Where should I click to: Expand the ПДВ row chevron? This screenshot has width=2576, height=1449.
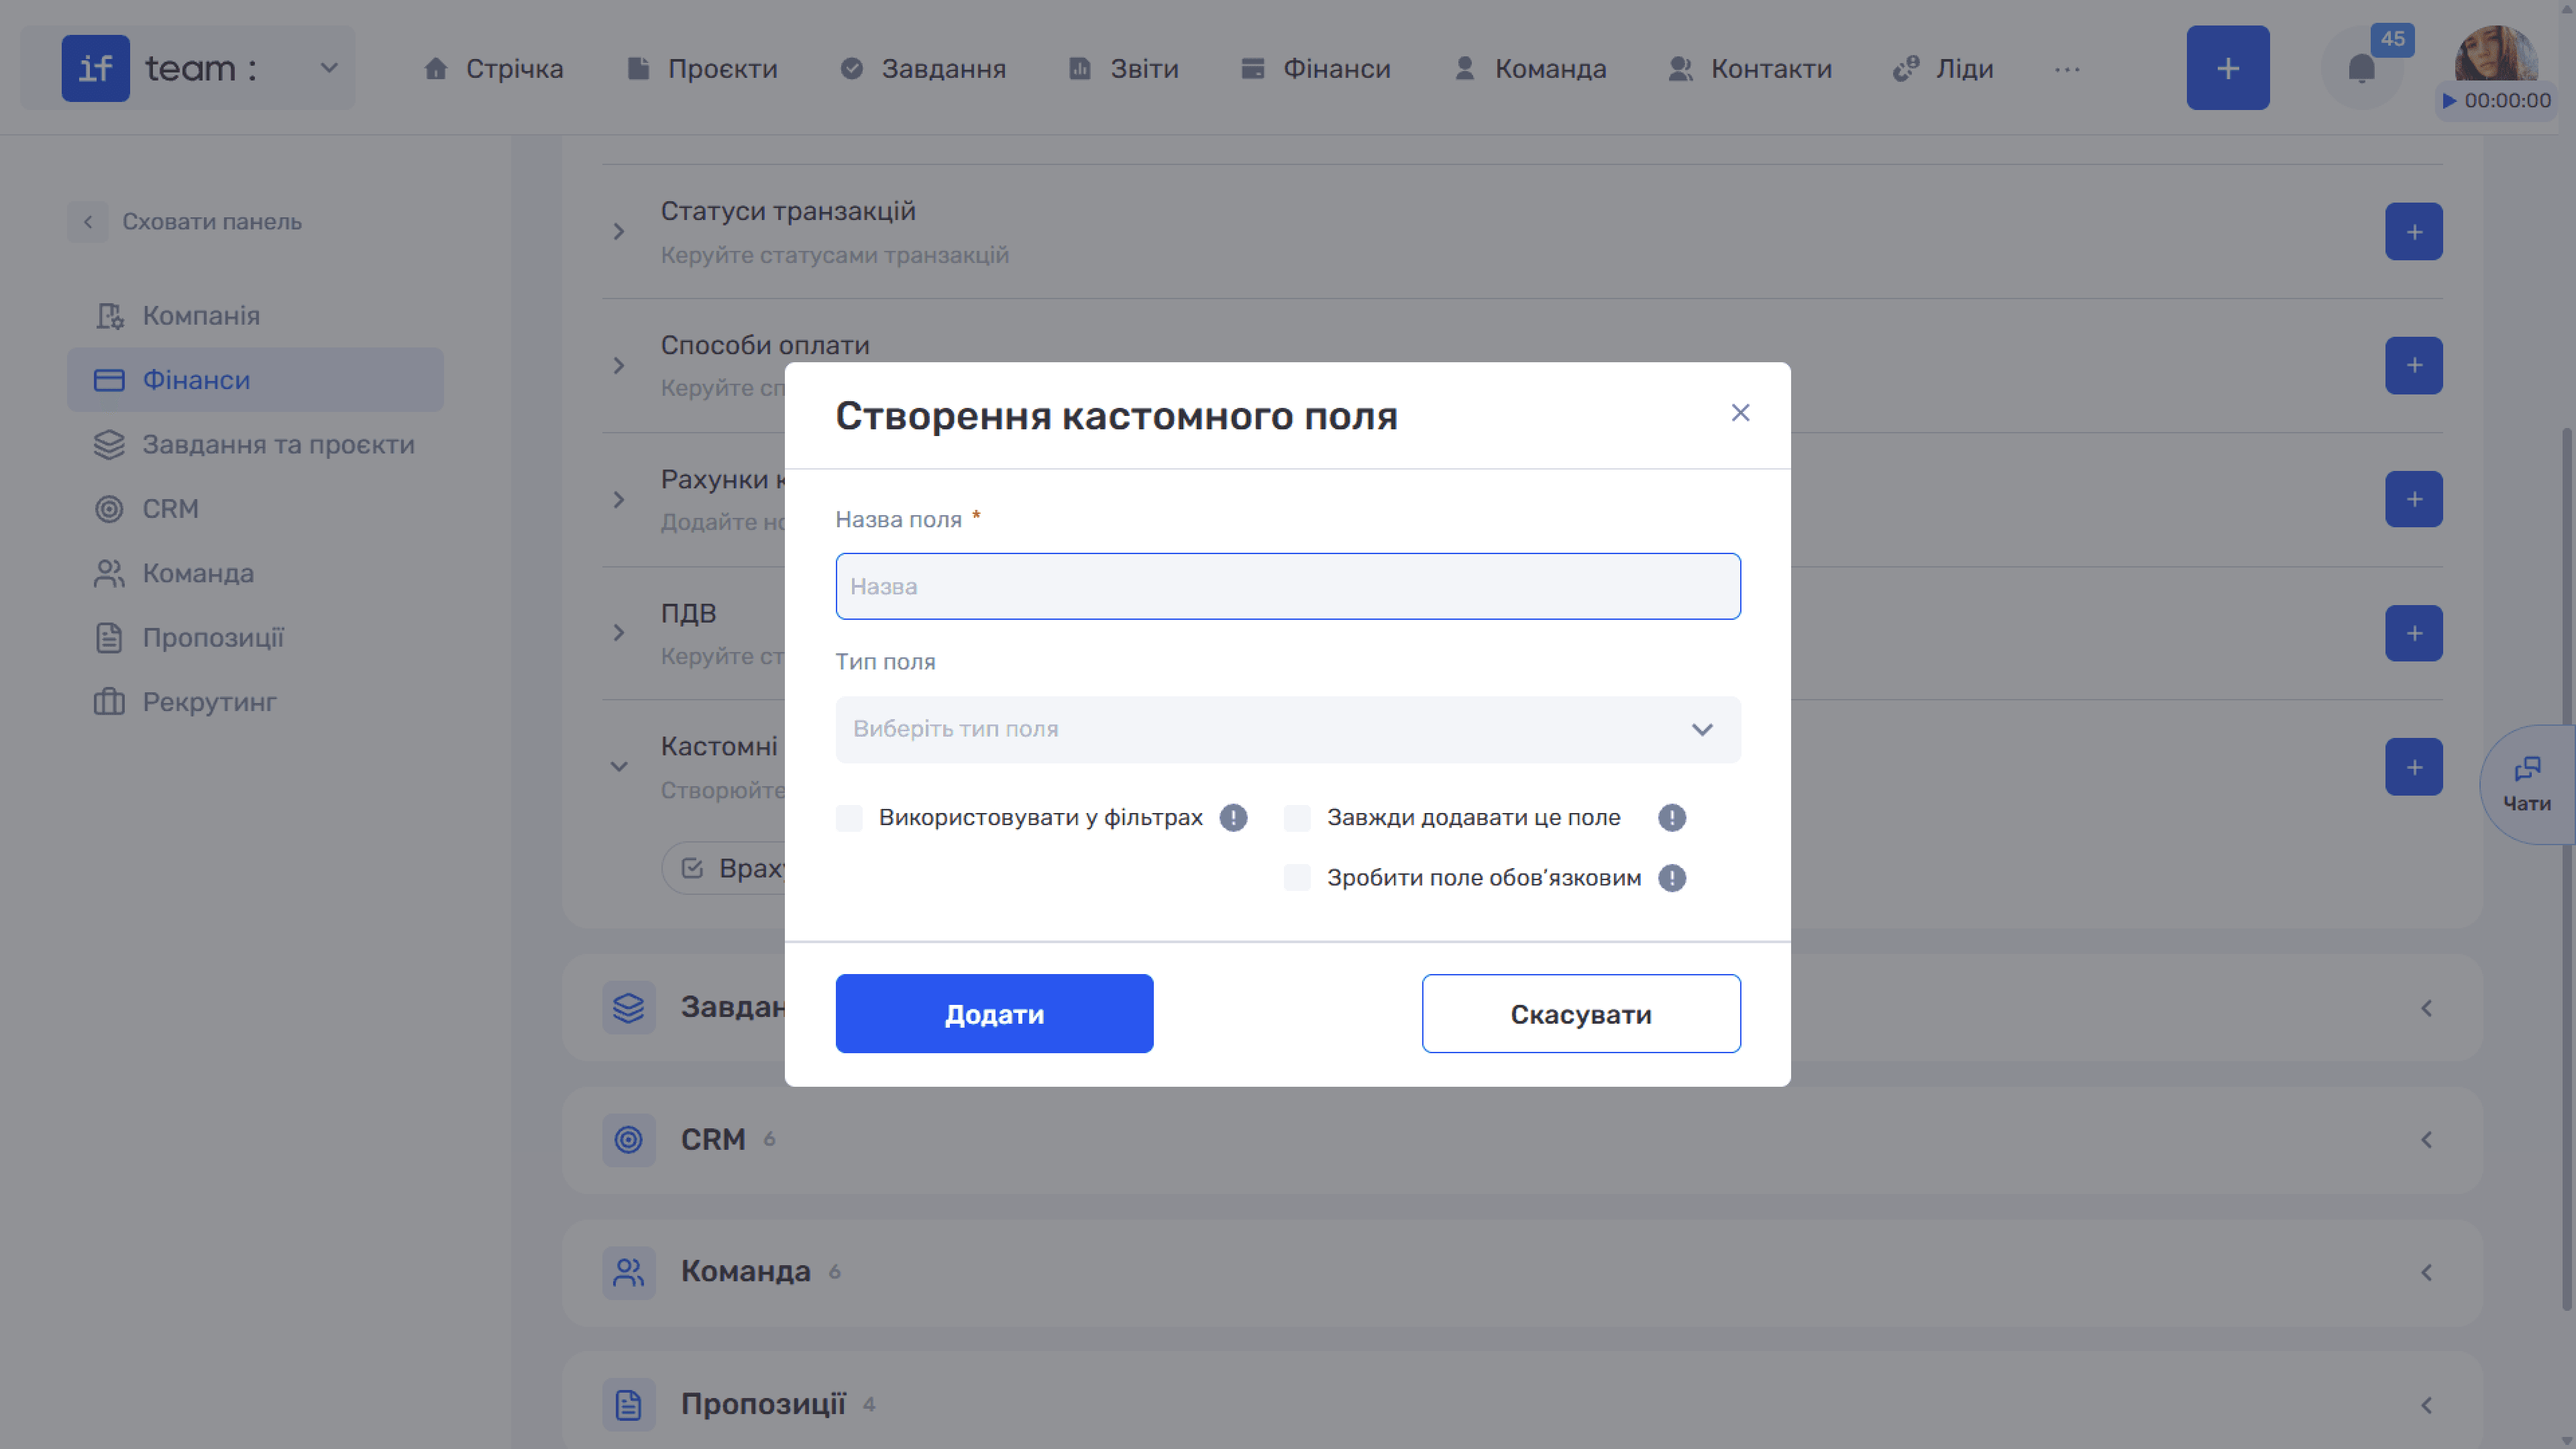coord(619,633)
